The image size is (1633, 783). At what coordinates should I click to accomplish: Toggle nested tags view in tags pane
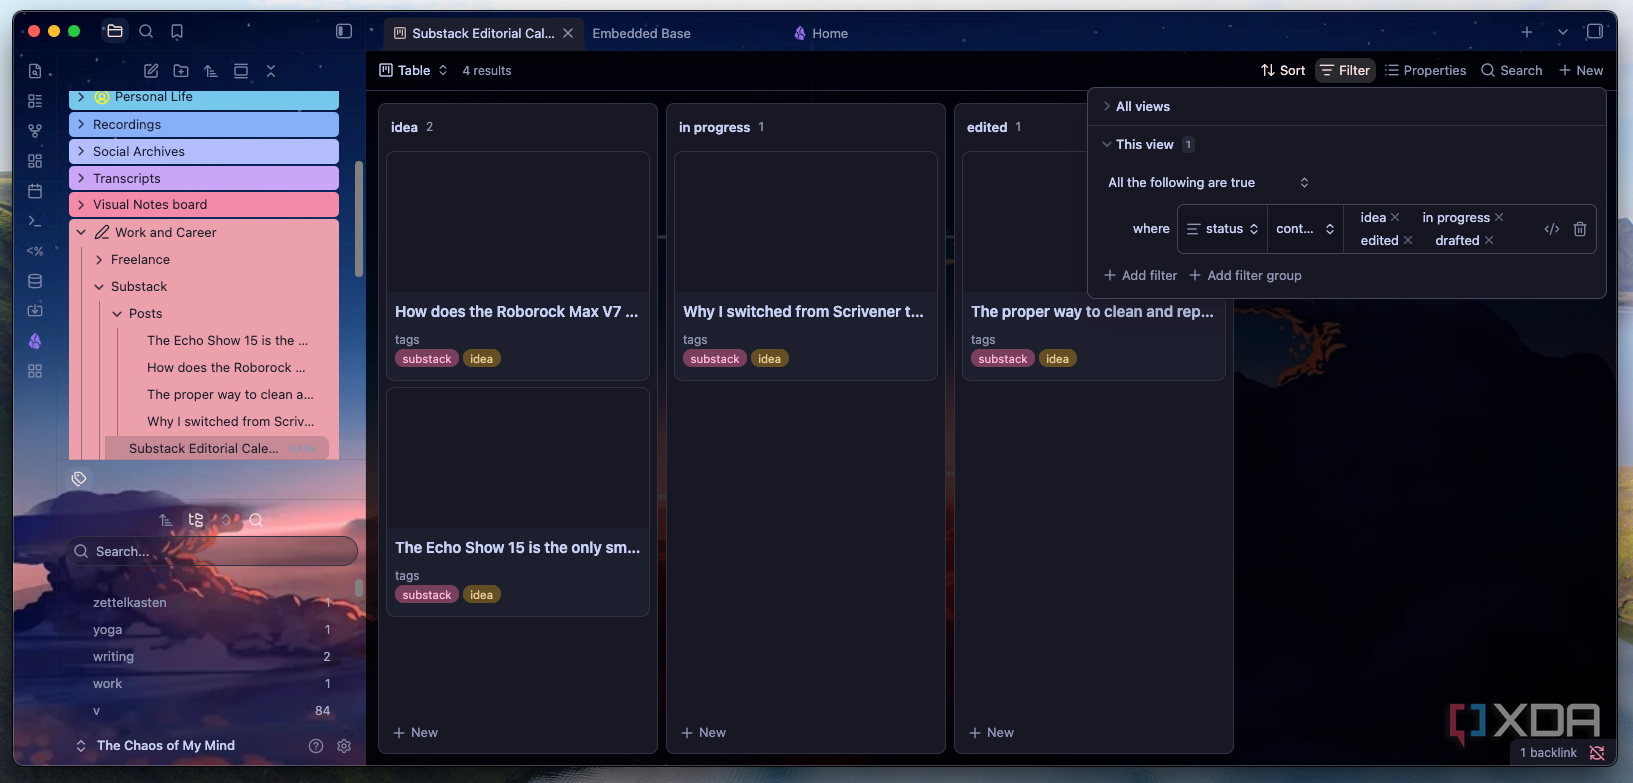196,520
